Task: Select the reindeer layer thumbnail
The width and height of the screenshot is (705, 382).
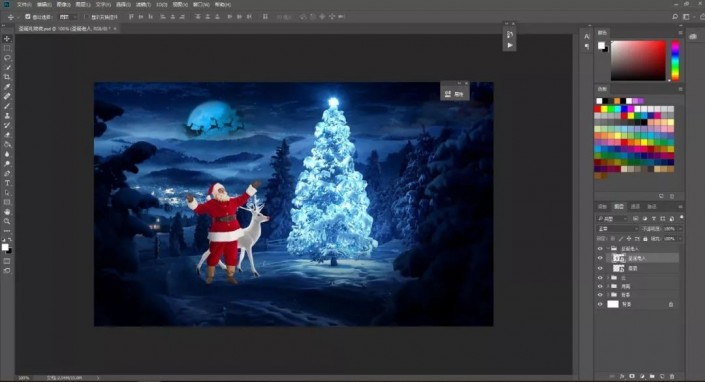Action: [619, 268]
